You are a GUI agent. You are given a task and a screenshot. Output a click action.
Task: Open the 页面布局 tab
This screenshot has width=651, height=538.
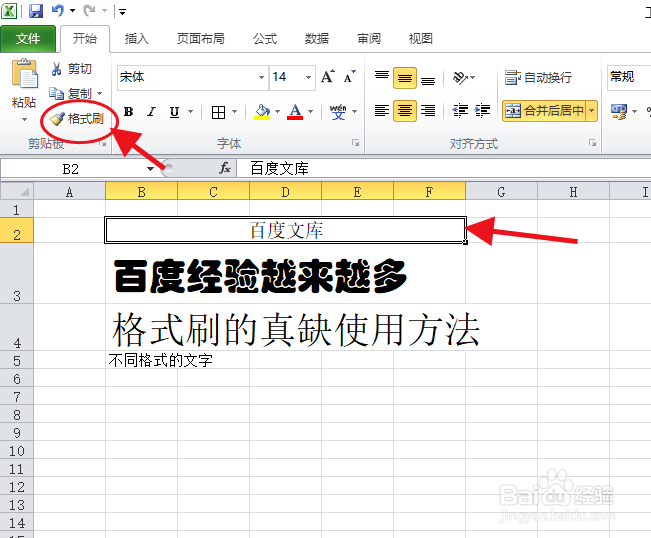201,39
